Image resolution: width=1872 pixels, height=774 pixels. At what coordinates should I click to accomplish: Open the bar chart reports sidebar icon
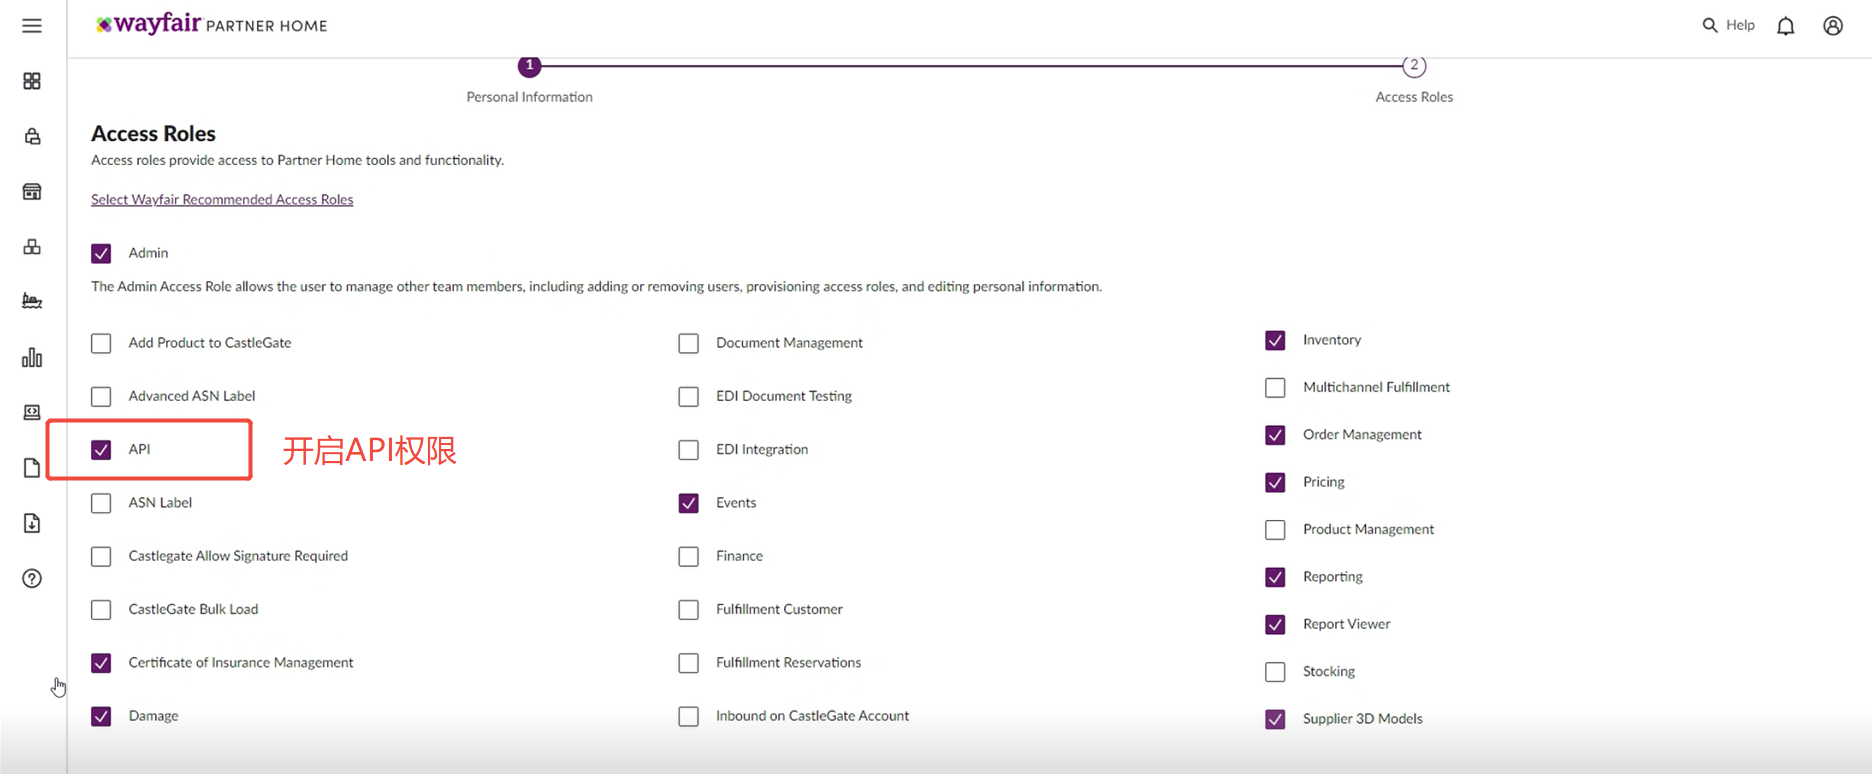point(32,357)
